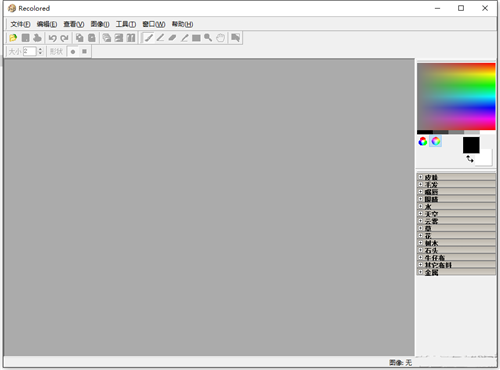Undo the last action

52,38
